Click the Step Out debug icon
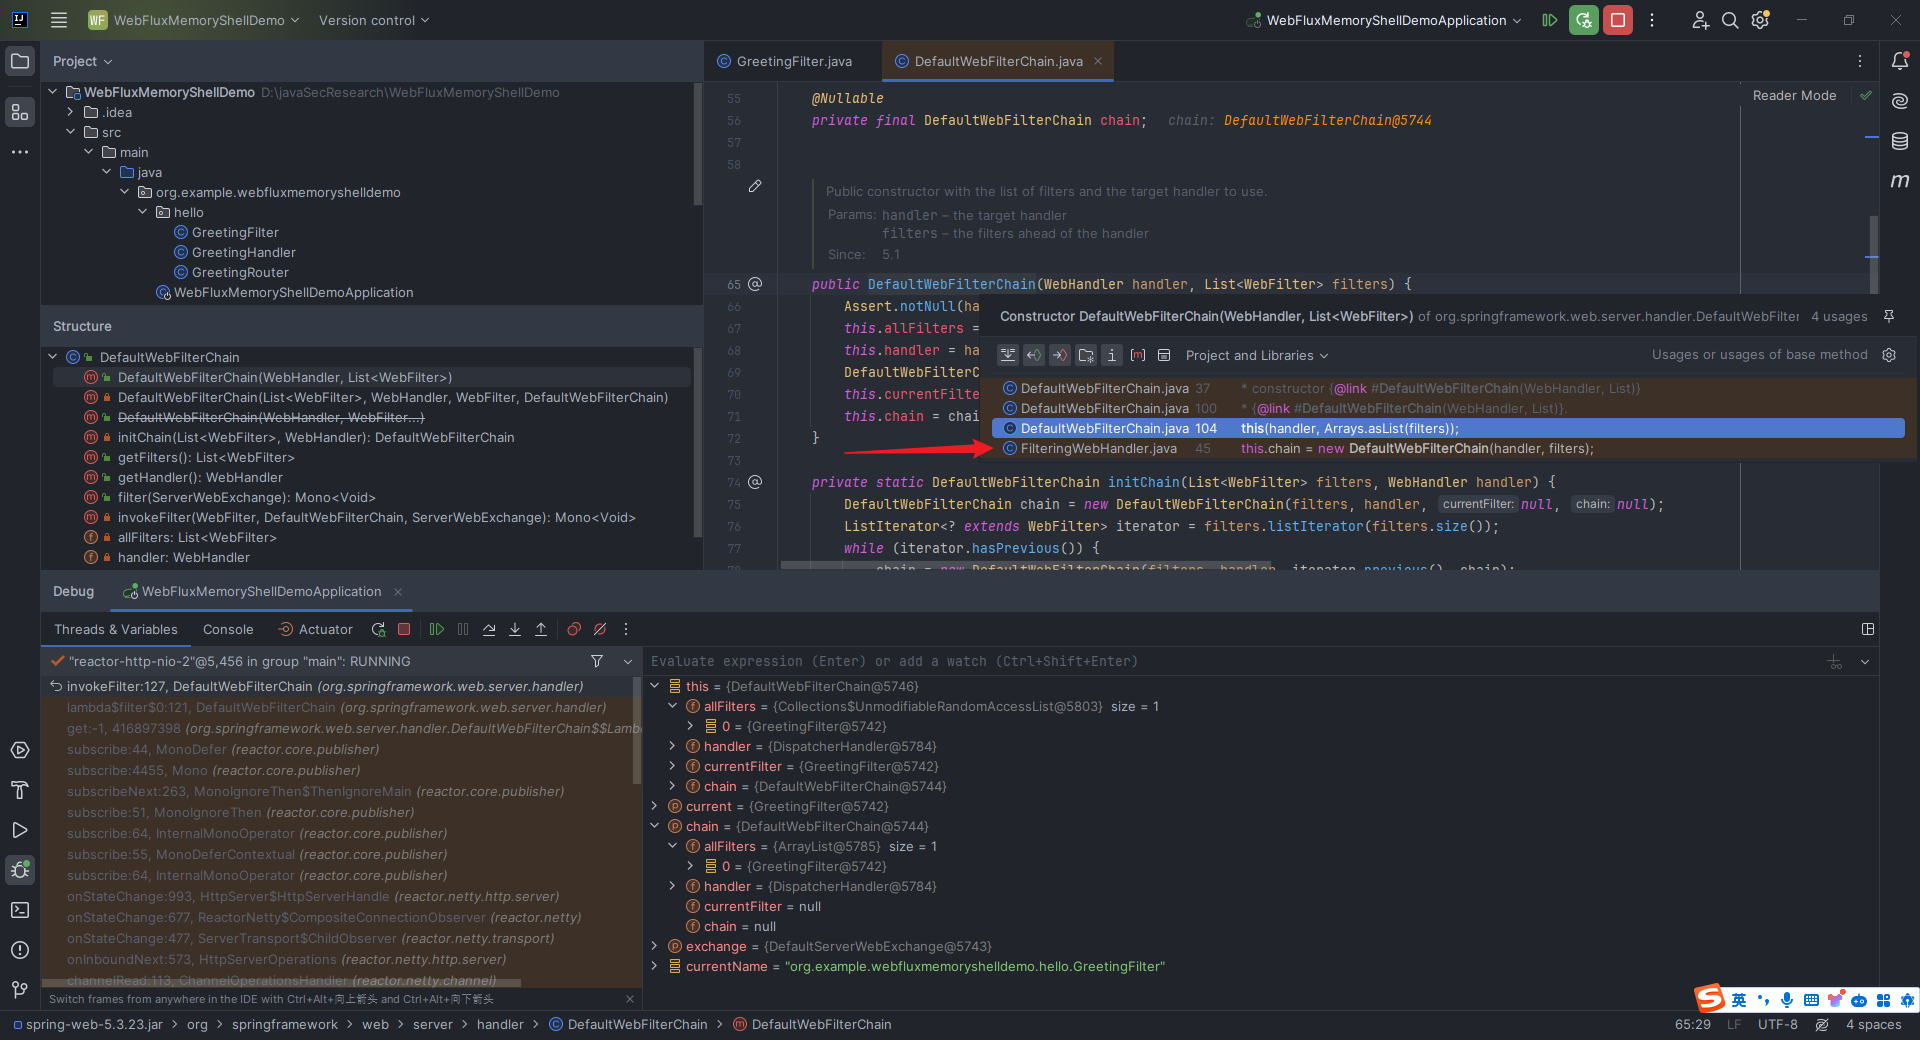Screen dimensions: 1920x1040 pos(541,629)
